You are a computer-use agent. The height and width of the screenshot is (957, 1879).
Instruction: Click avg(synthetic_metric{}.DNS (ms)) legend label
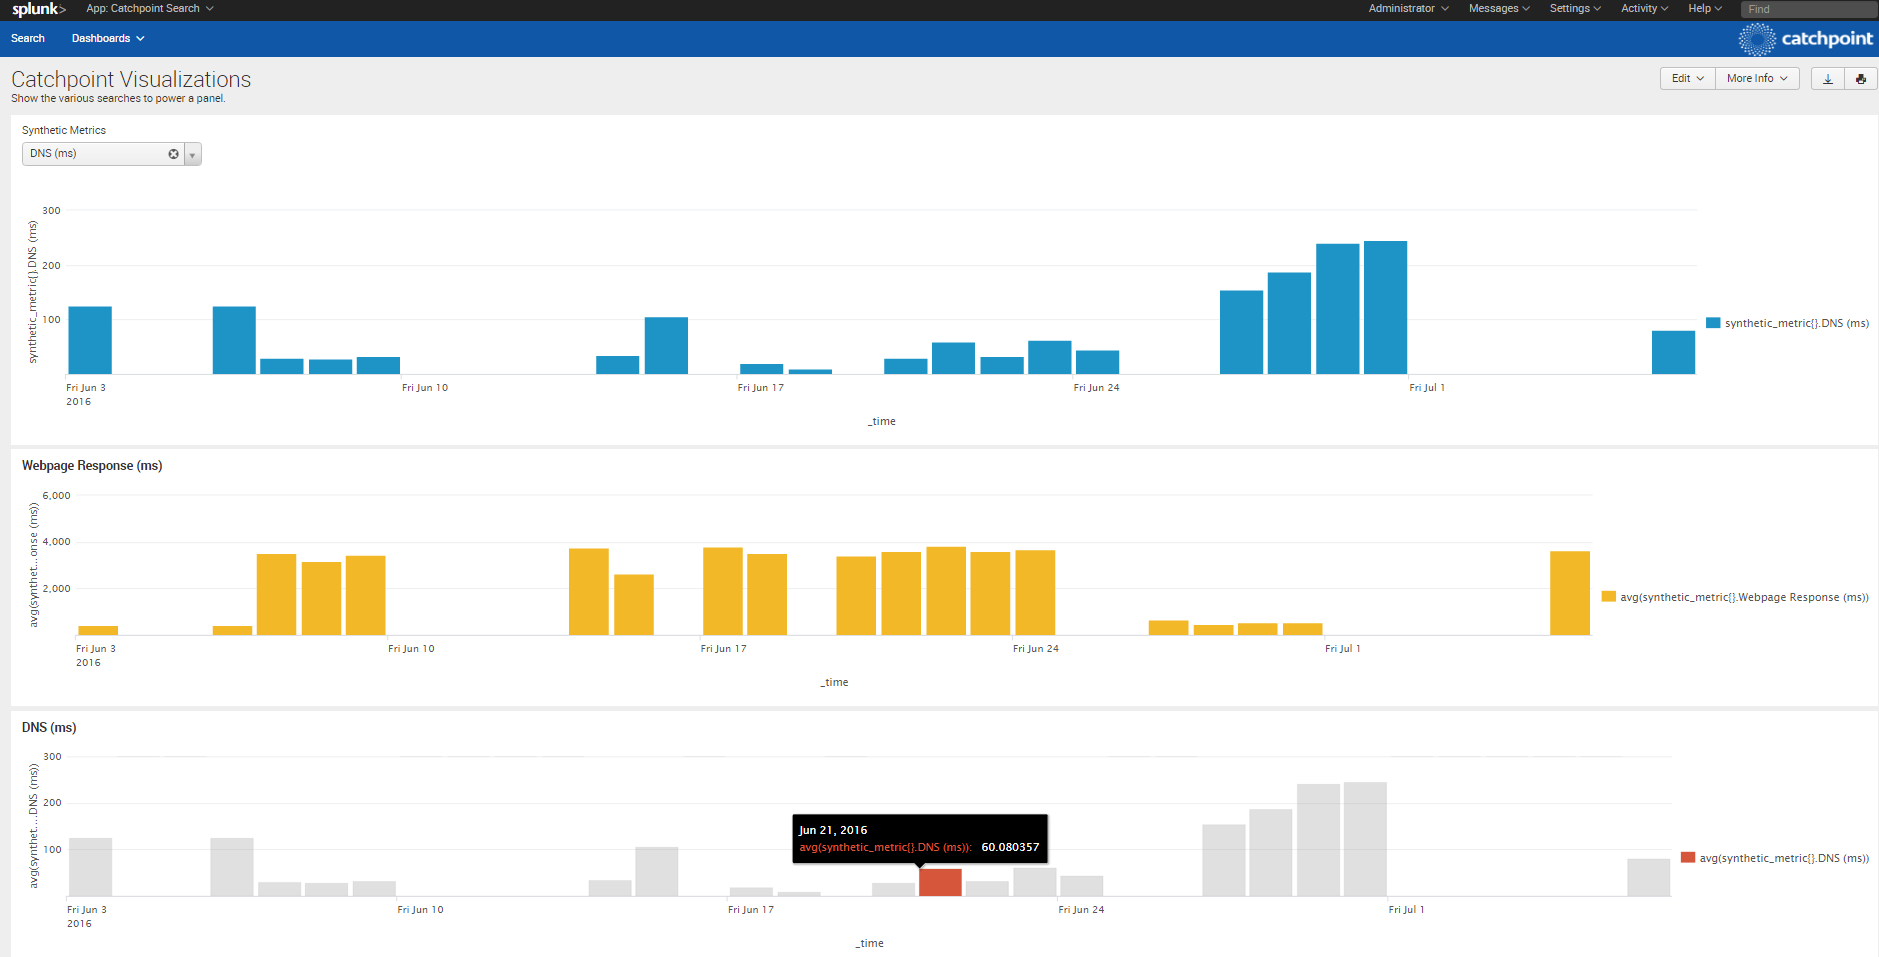click(x=1784, y=858)
